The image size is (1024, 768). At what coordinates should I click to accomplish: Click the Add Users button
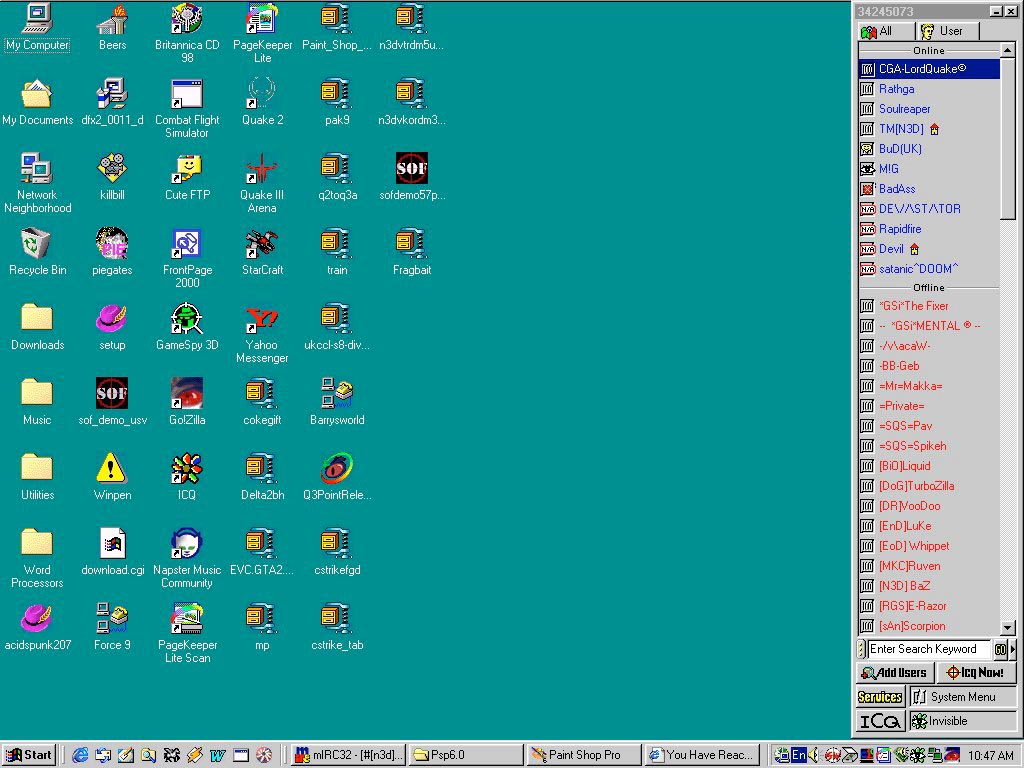894,673
